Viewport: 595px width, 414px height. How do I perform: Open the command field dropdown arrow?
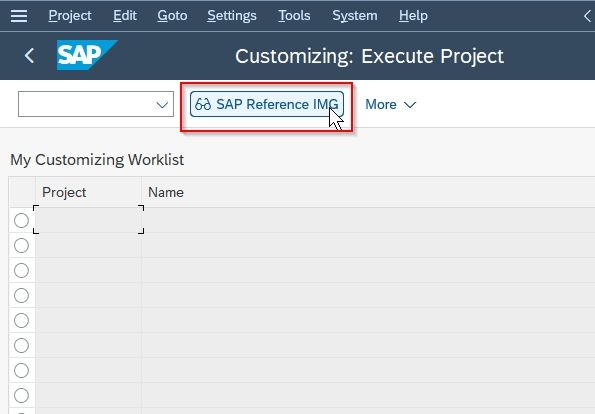tap(162, 104)
